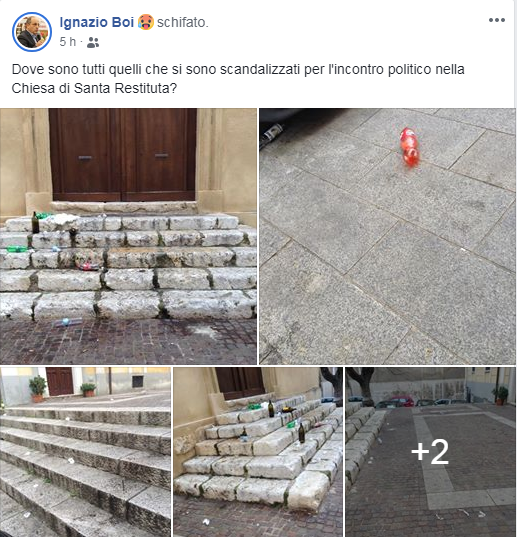The image size is (517, 537).
Task: Open the gray pavement photo
Action: click(388, 236)
